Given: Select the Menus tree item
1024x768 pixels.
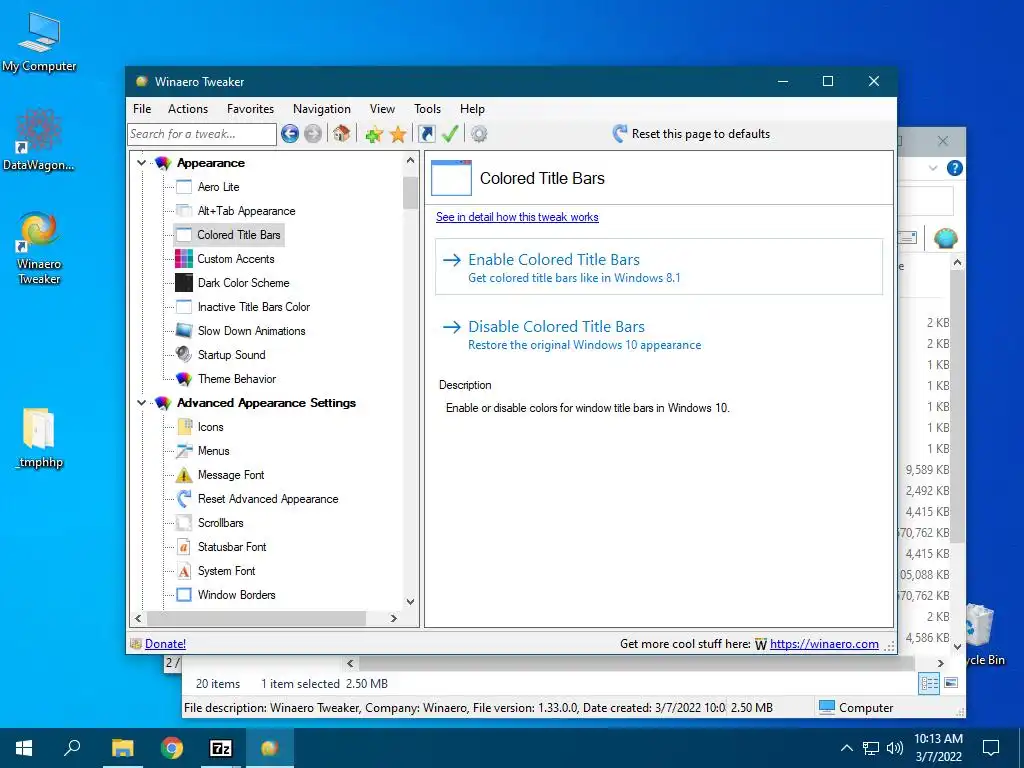Looking at the screenshot, I should pyautogui.click(x=214, y=451).
